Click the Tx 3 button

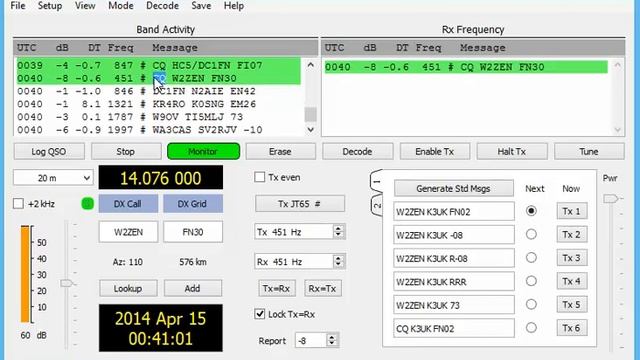[572, 258]
